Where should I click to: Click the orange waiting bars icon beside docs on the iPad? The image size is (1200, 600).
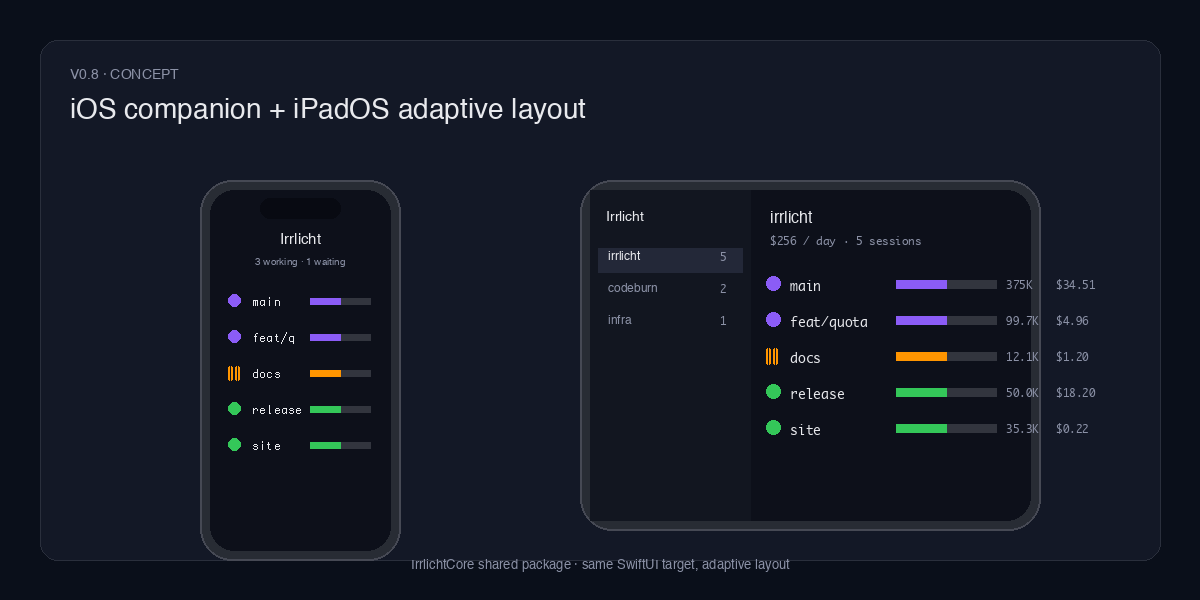pos(772,356)
